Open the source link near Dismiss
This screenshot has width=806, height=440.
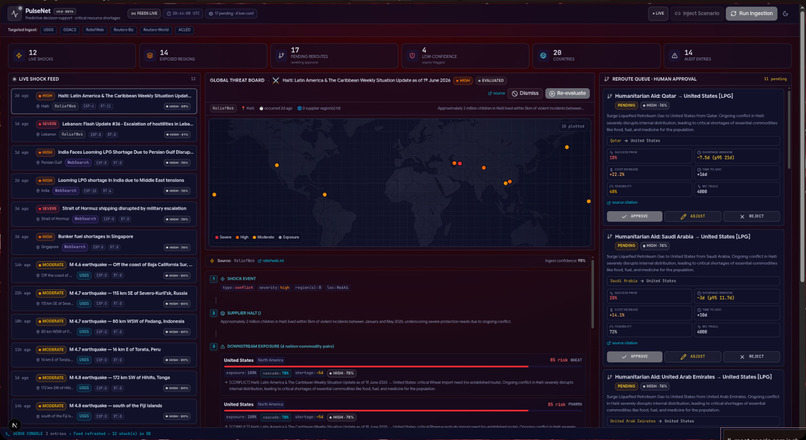pyautogui.click(x=497, y=94)
